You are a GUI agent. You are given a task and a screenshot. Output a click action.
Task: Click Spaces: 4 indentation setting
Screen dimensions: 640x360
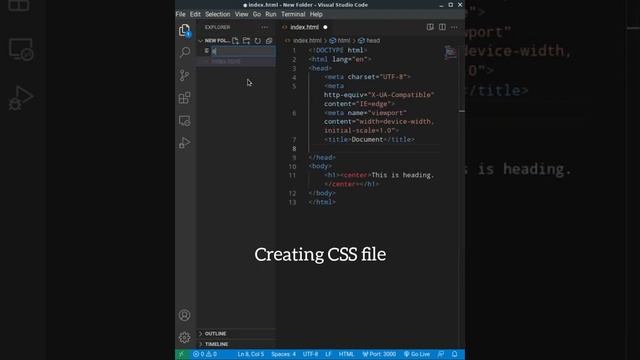283,354
